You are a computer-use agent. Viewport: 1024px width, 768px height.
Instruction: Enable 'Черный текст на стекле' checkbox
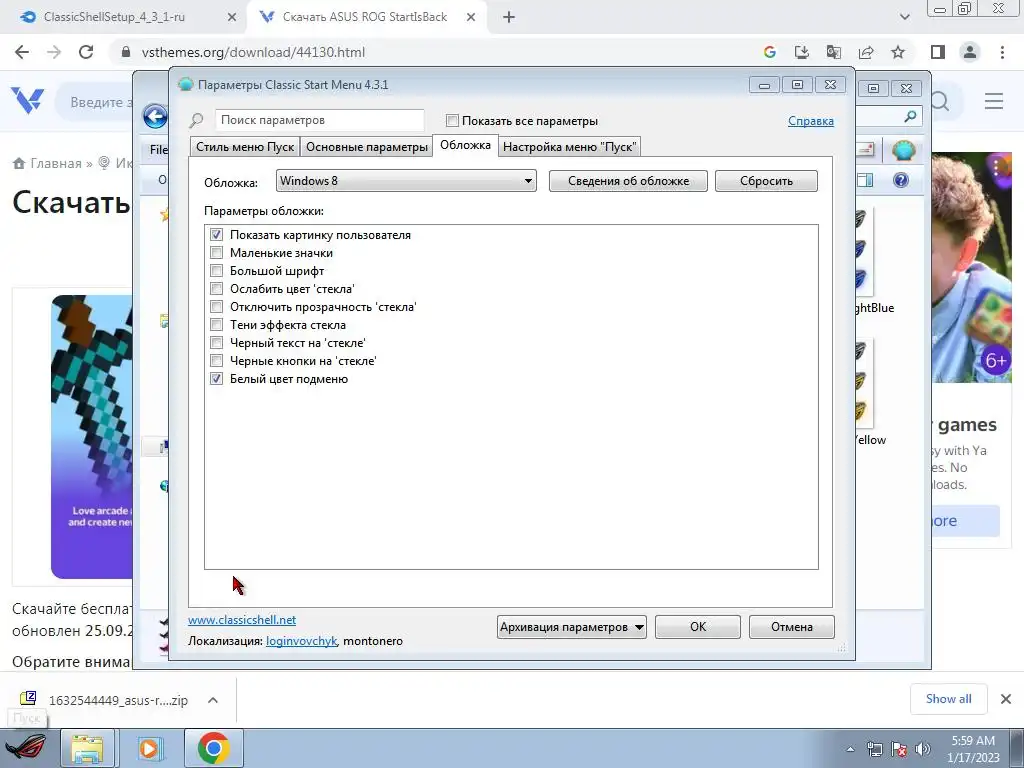point(216,342)
